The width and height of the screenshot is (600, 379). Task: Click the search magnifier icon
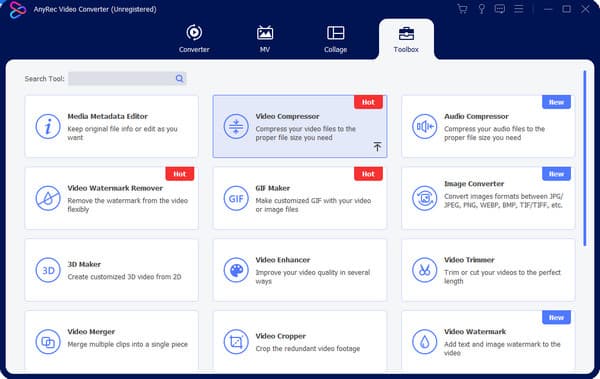tap(179, 78)
